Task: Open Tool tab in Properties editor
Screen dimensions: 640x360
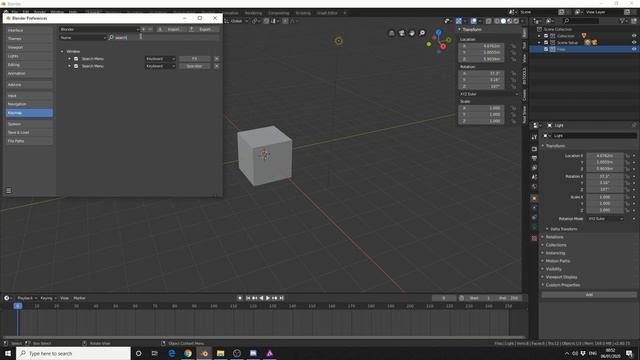Action: point(534,137)
